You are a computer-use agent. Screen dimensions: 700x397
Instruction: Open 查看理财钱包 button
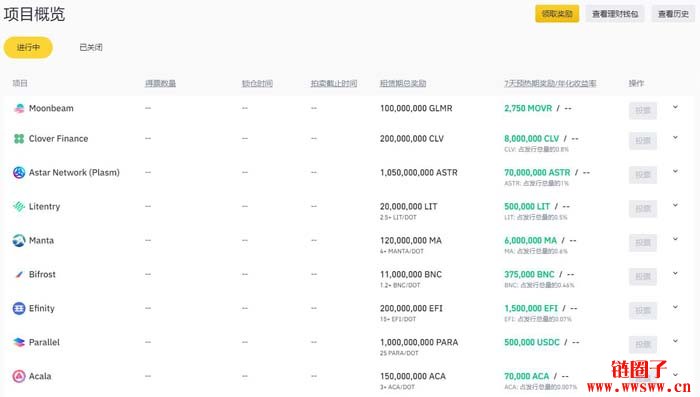pyautogui.click(x=615, y=14)
